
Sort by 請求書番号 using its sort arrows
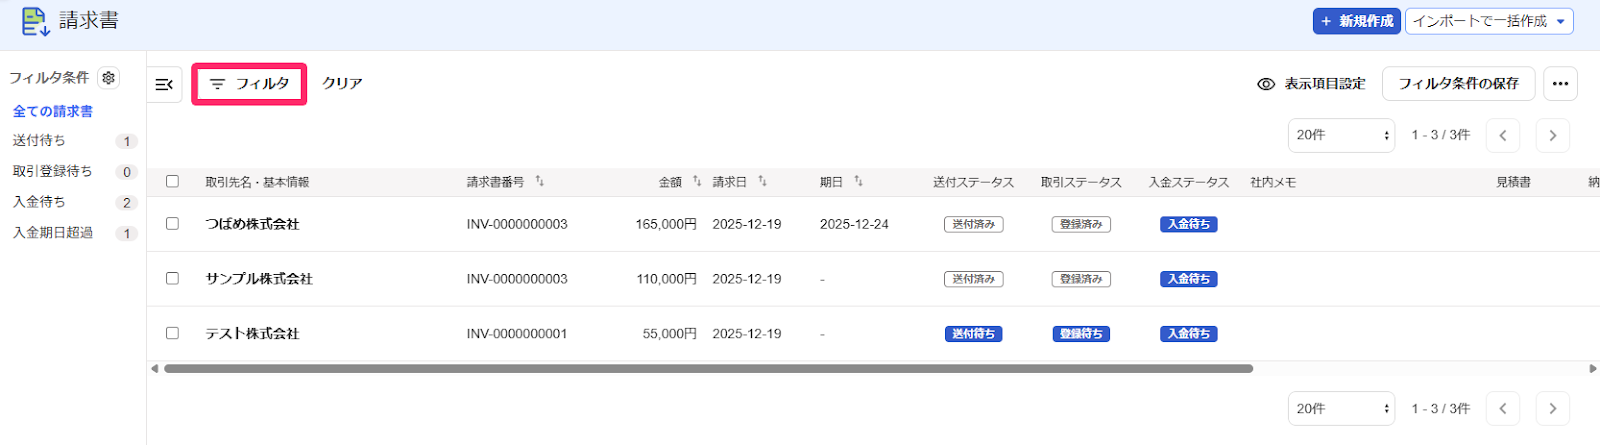point(540,181)
